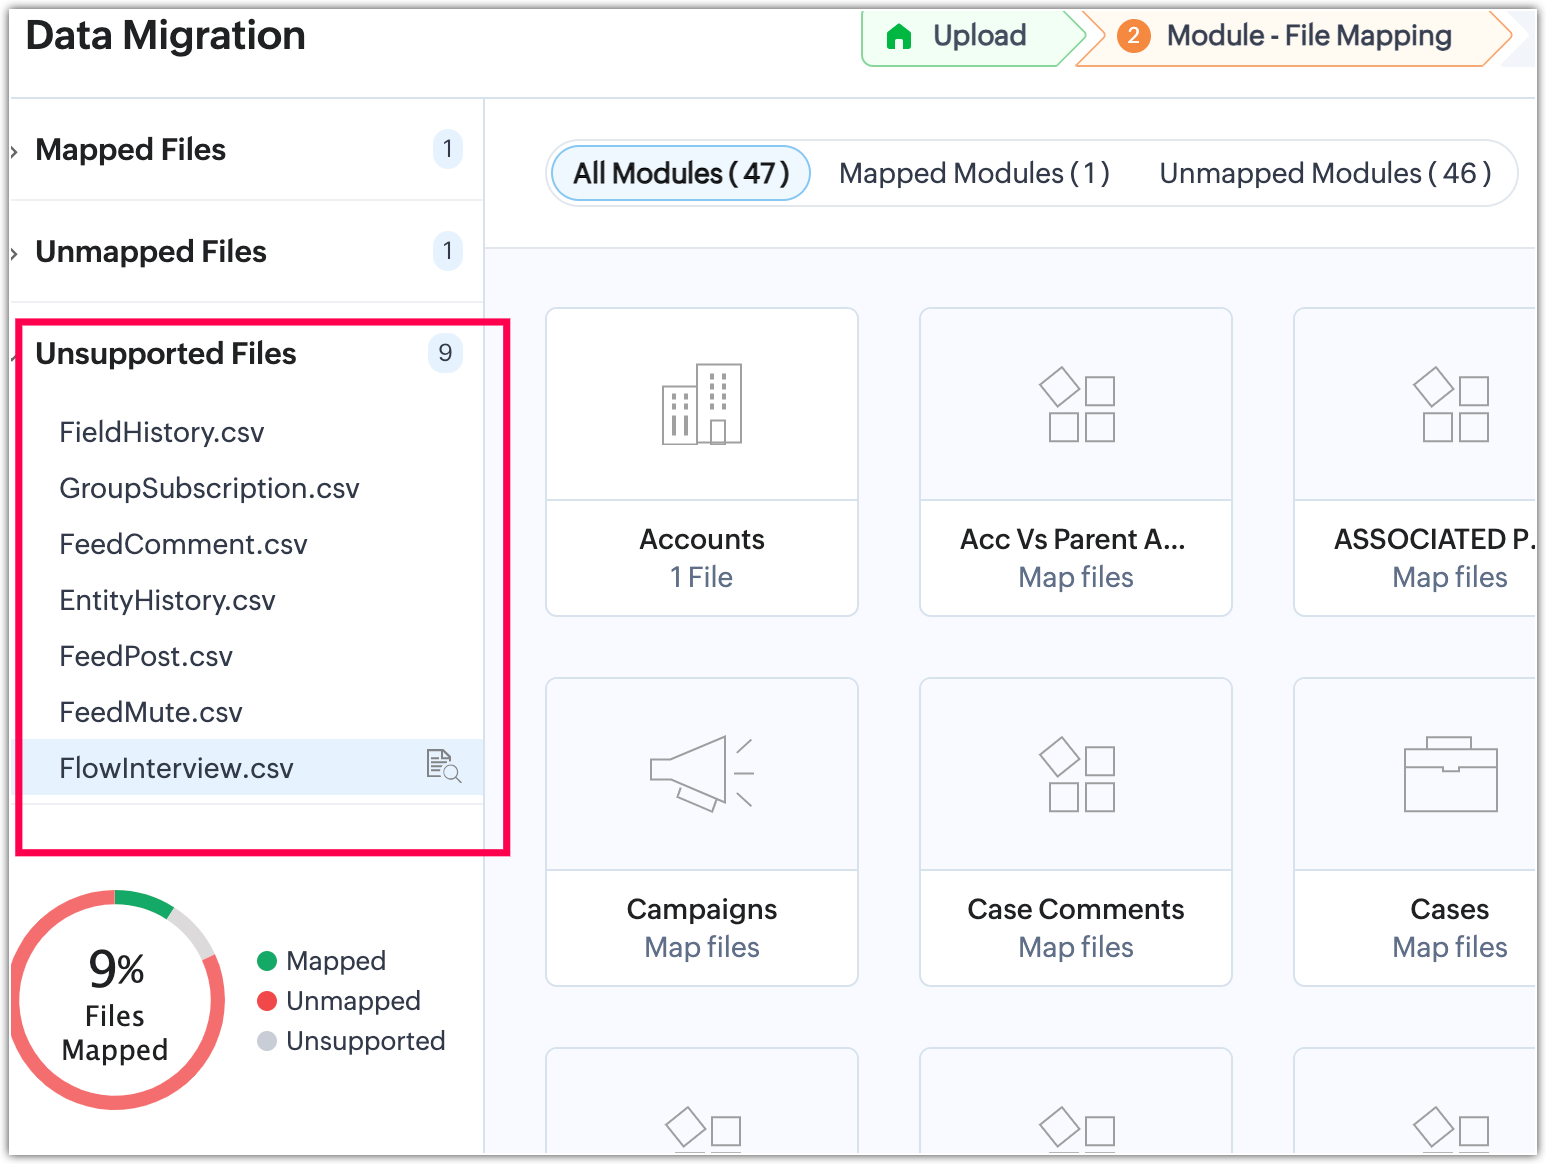Select the All Modules tab
Viewport: 1546px width, 1164px height.
681,174
